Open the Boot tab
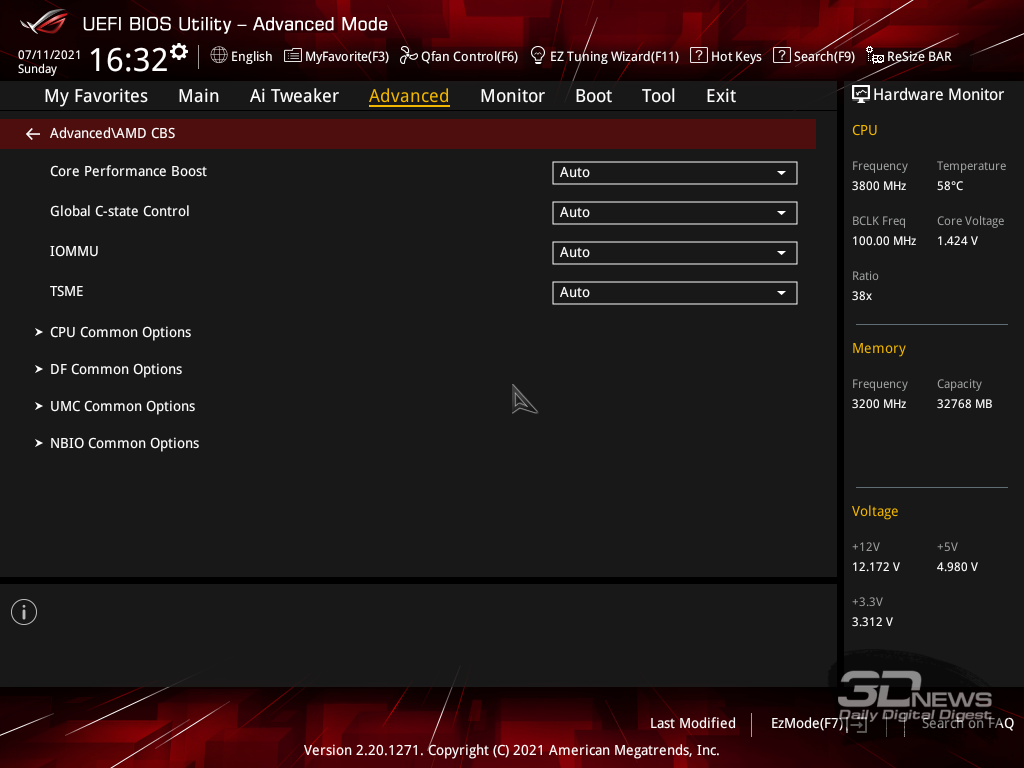 tap(593, 96)
